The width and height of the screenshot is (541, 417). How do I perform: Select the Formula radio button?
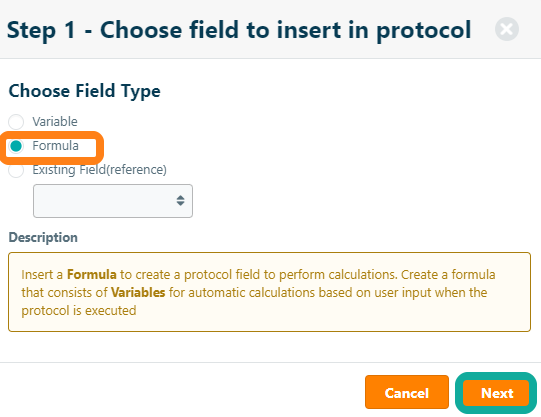click(x=16, y=146)
